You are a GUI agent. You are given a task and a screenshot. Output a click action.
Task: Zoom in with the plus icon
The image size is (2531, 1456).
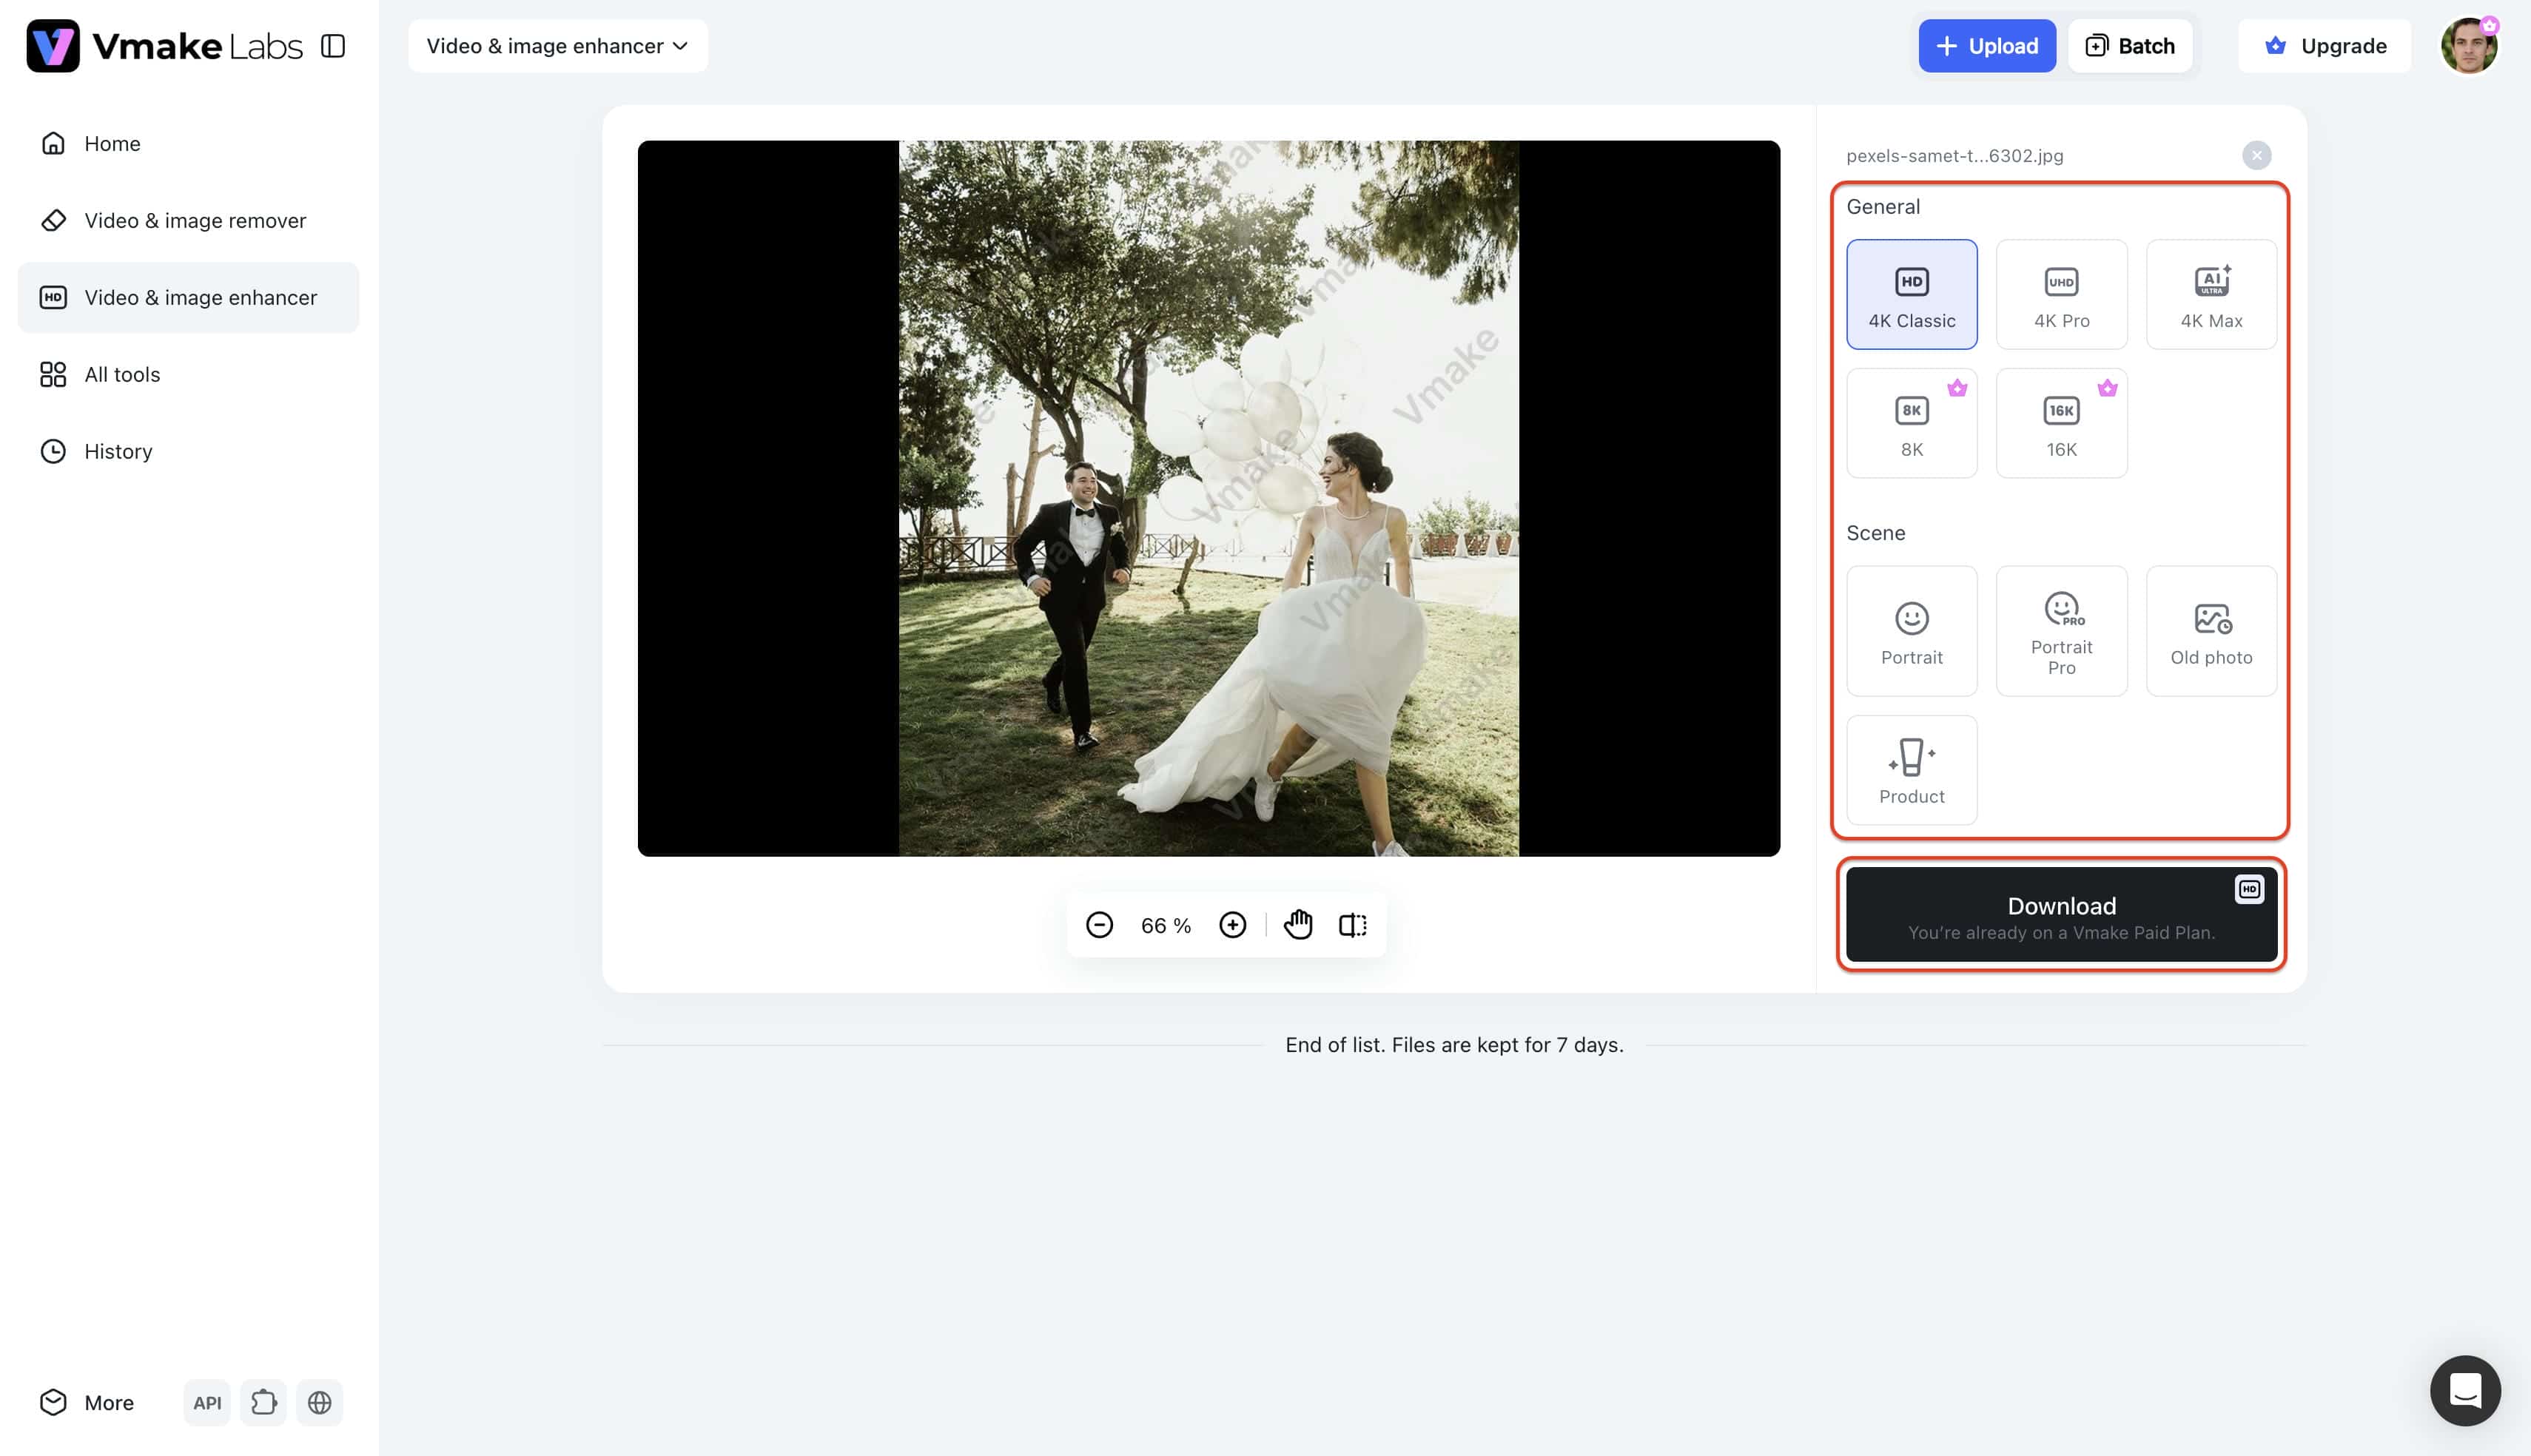(x=1232, y=925)
